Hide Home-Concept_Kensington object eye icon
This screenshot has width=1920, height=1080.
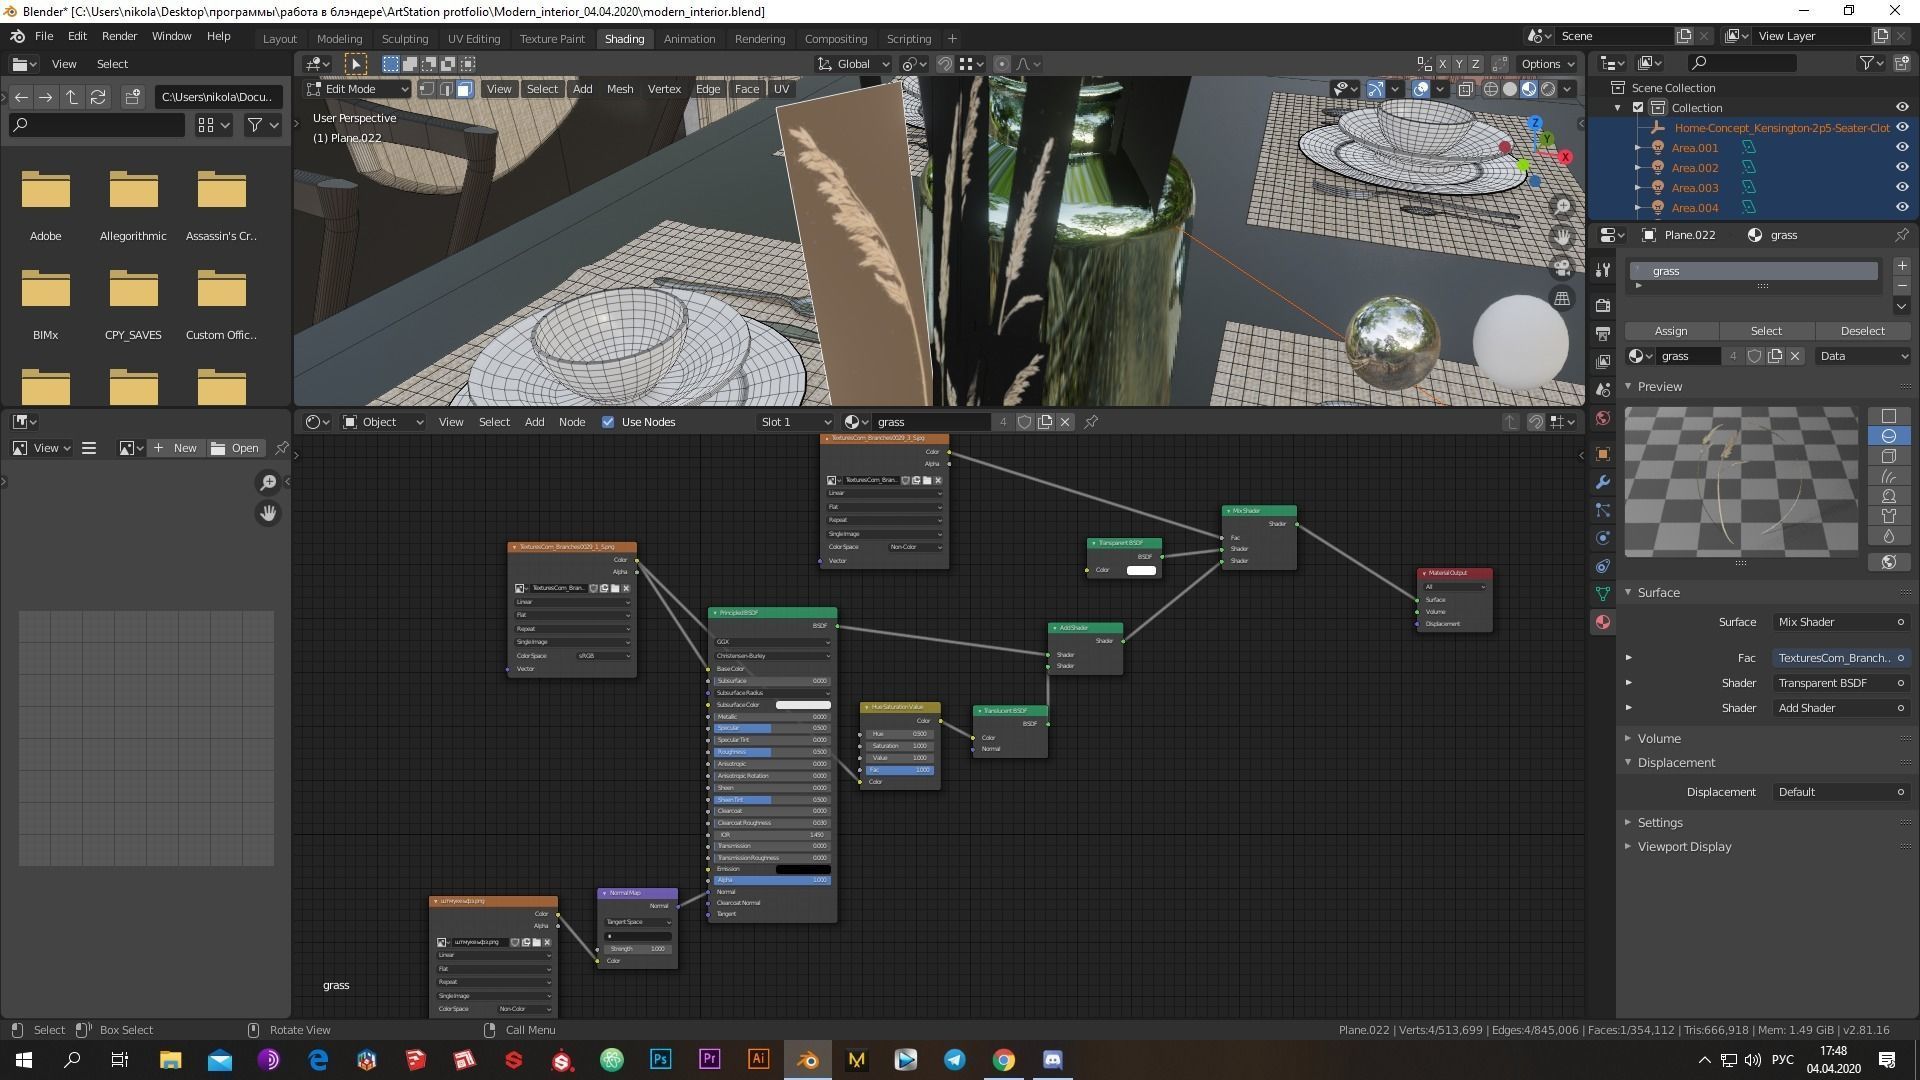pos(1902,128)
